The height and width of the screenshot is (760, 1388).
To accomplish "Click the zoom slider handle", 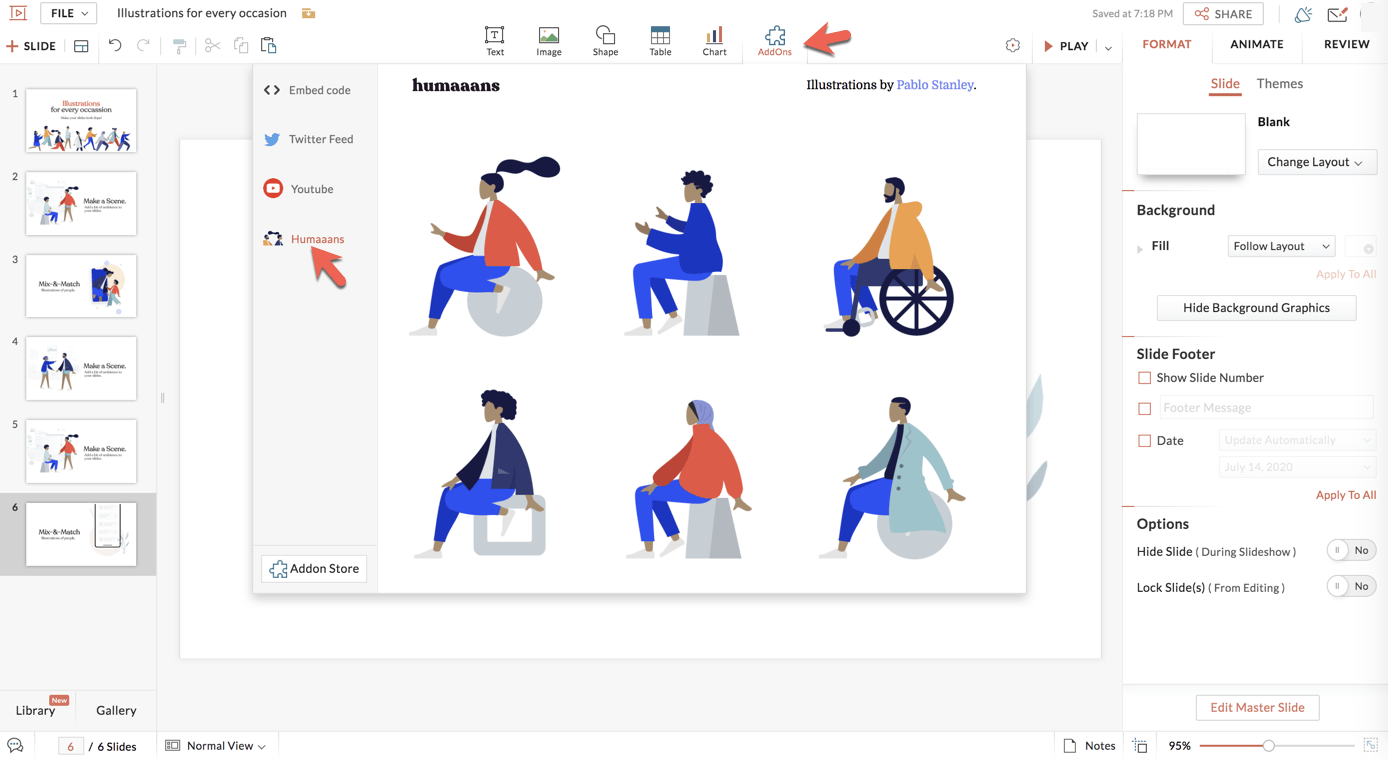I will point(1268,746).
